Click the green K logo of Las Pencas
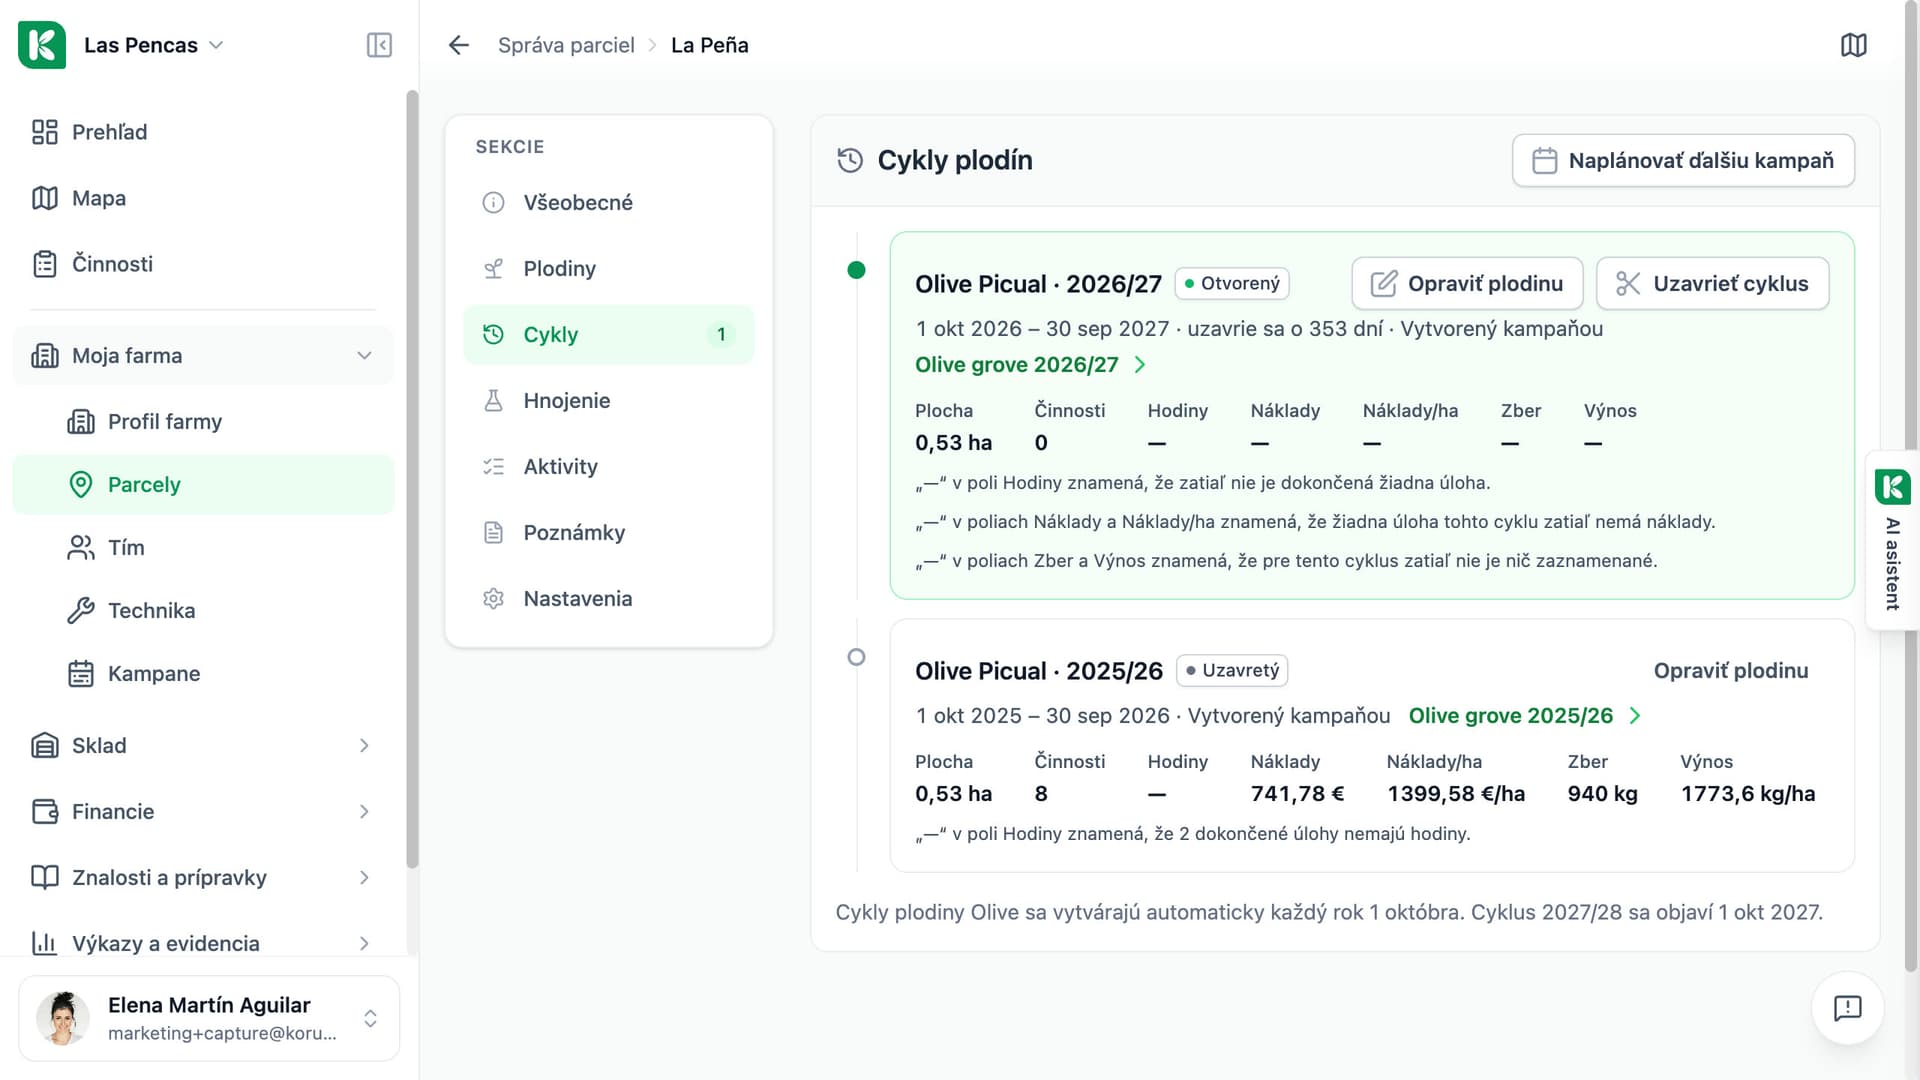 click(42, 45)
